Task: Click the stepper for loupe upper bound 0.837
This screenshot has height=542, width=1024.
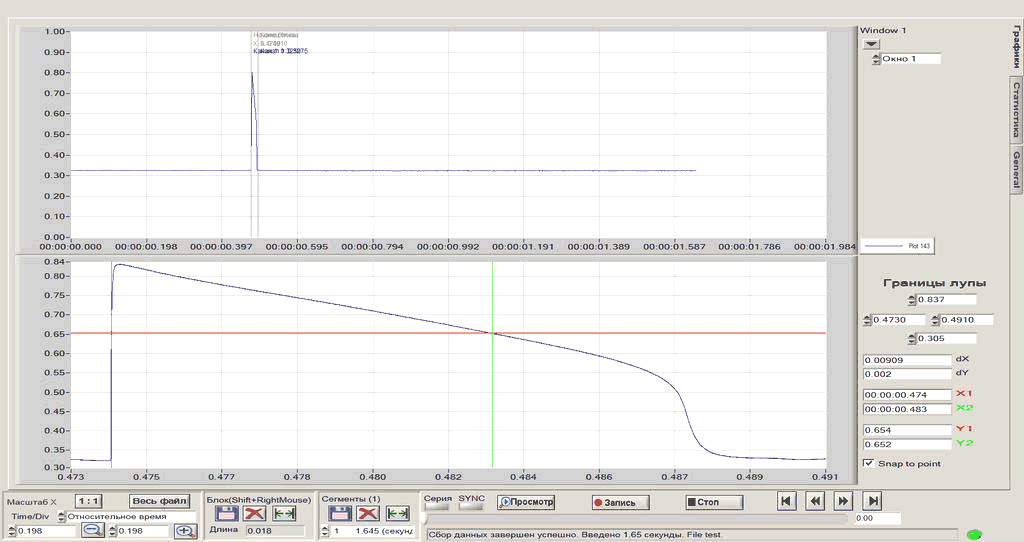Action: 912,300
